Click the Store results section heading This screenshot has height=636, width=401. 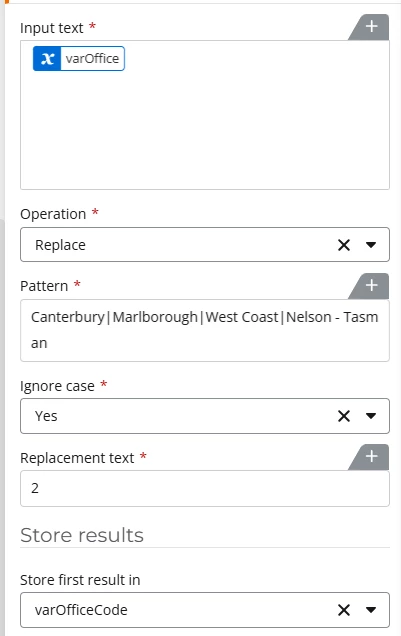click(x=82, y=535)
